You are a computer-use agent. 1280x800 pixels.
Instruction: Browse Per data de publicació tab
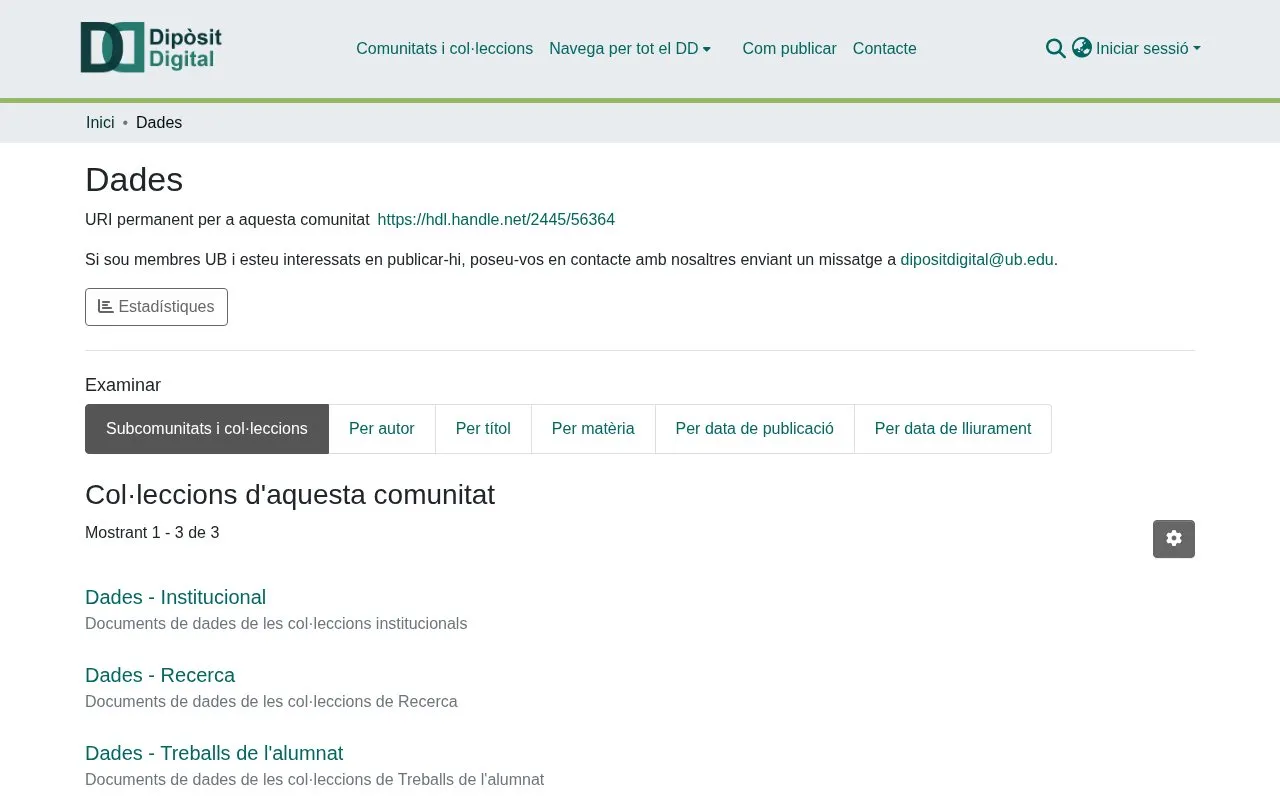755,429
